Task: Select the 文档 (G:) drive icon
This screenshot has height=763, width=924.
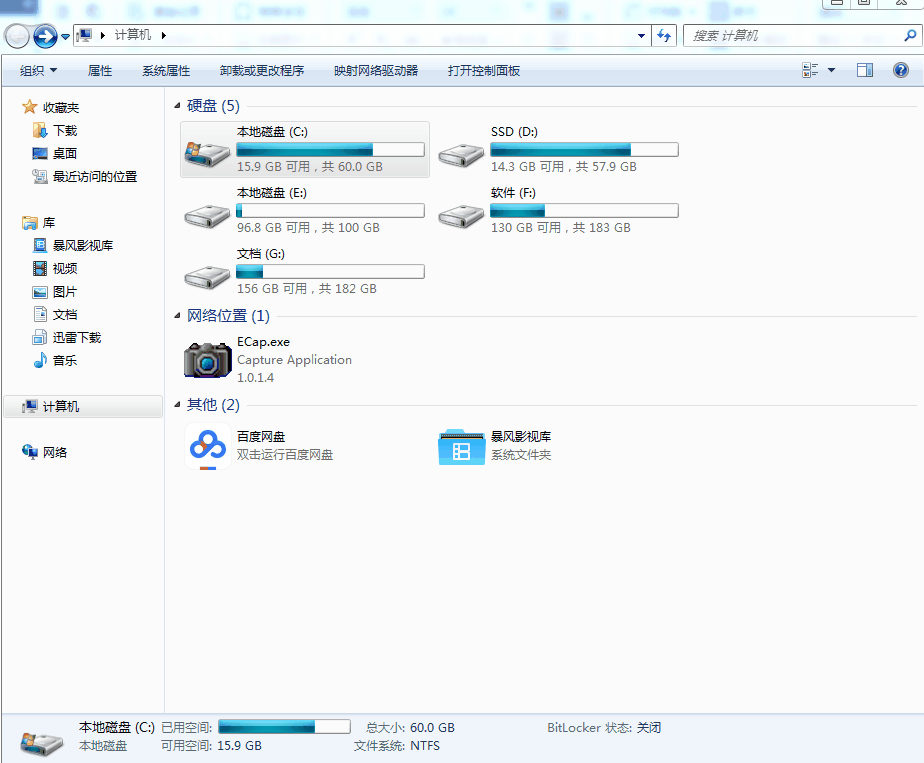Action: tap(207, 273)
